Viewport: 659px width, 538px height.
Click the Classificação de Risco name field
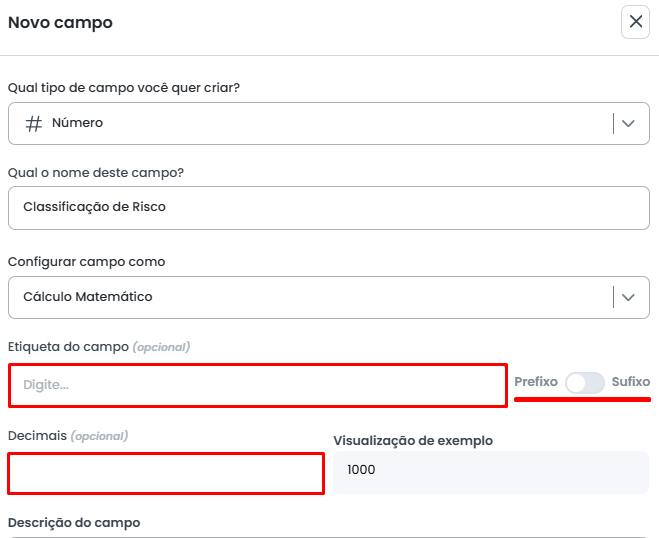click(328, 208)
